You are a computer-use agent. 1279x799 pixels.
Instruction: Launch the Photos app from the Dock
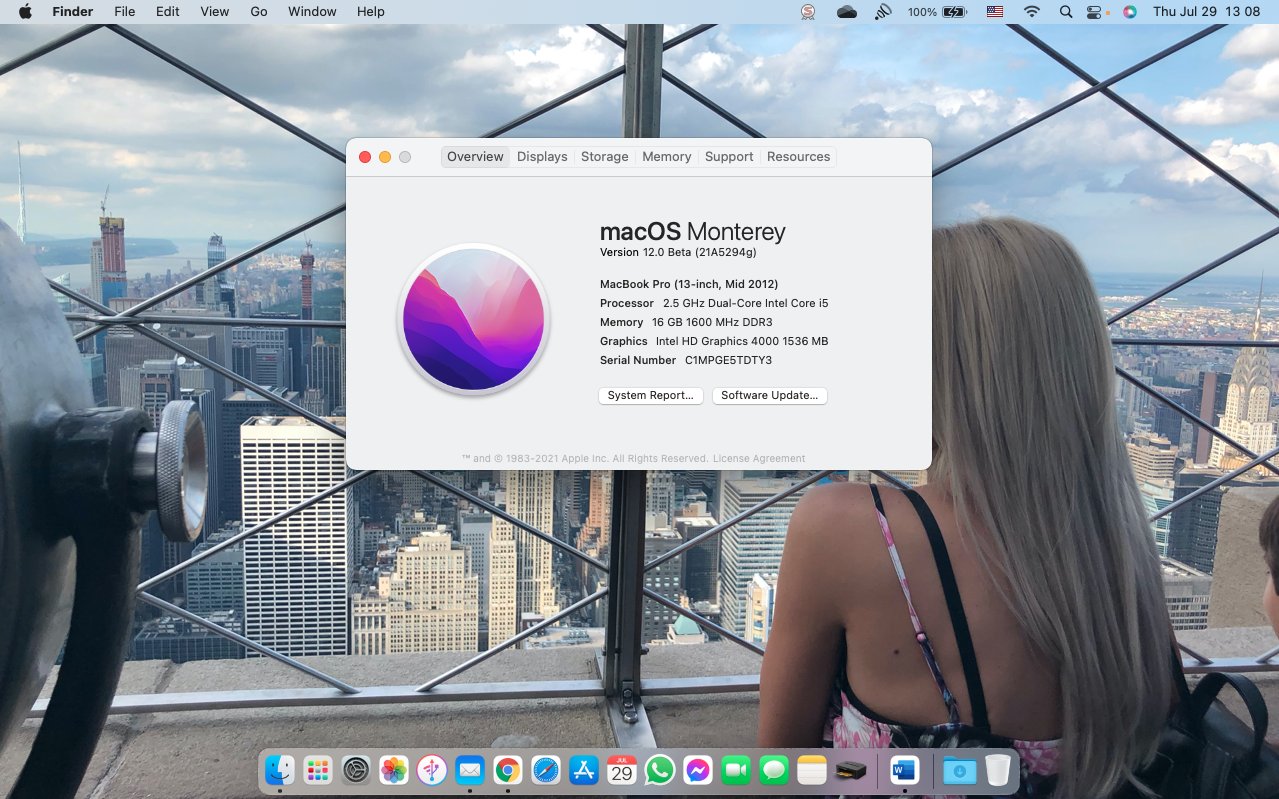[x=394, y=770]
